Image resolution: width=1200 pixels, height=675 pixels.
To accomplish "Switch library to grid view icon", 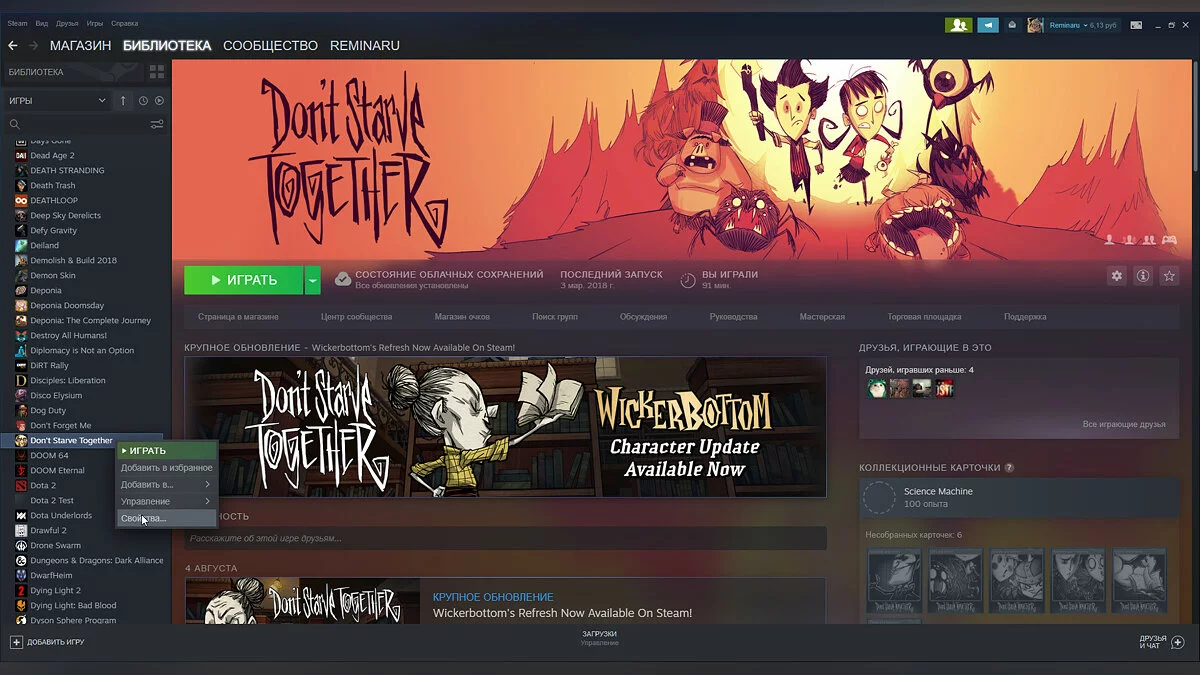I will click(157, 72).
